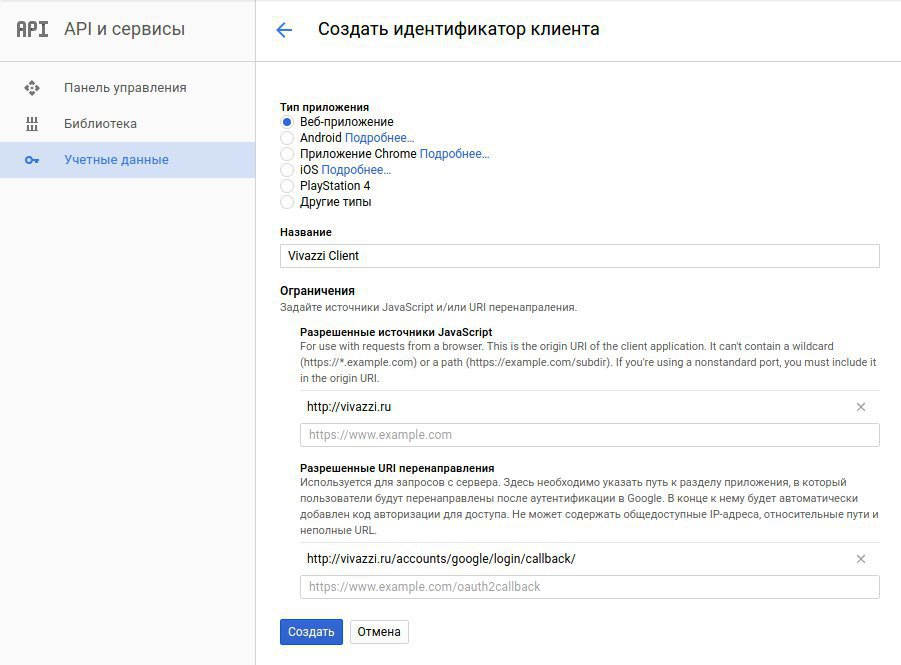This screenshot has width=901, height=665.
Task: Select the Android application type
Action: pyautogui.click(x=287, y=138)
